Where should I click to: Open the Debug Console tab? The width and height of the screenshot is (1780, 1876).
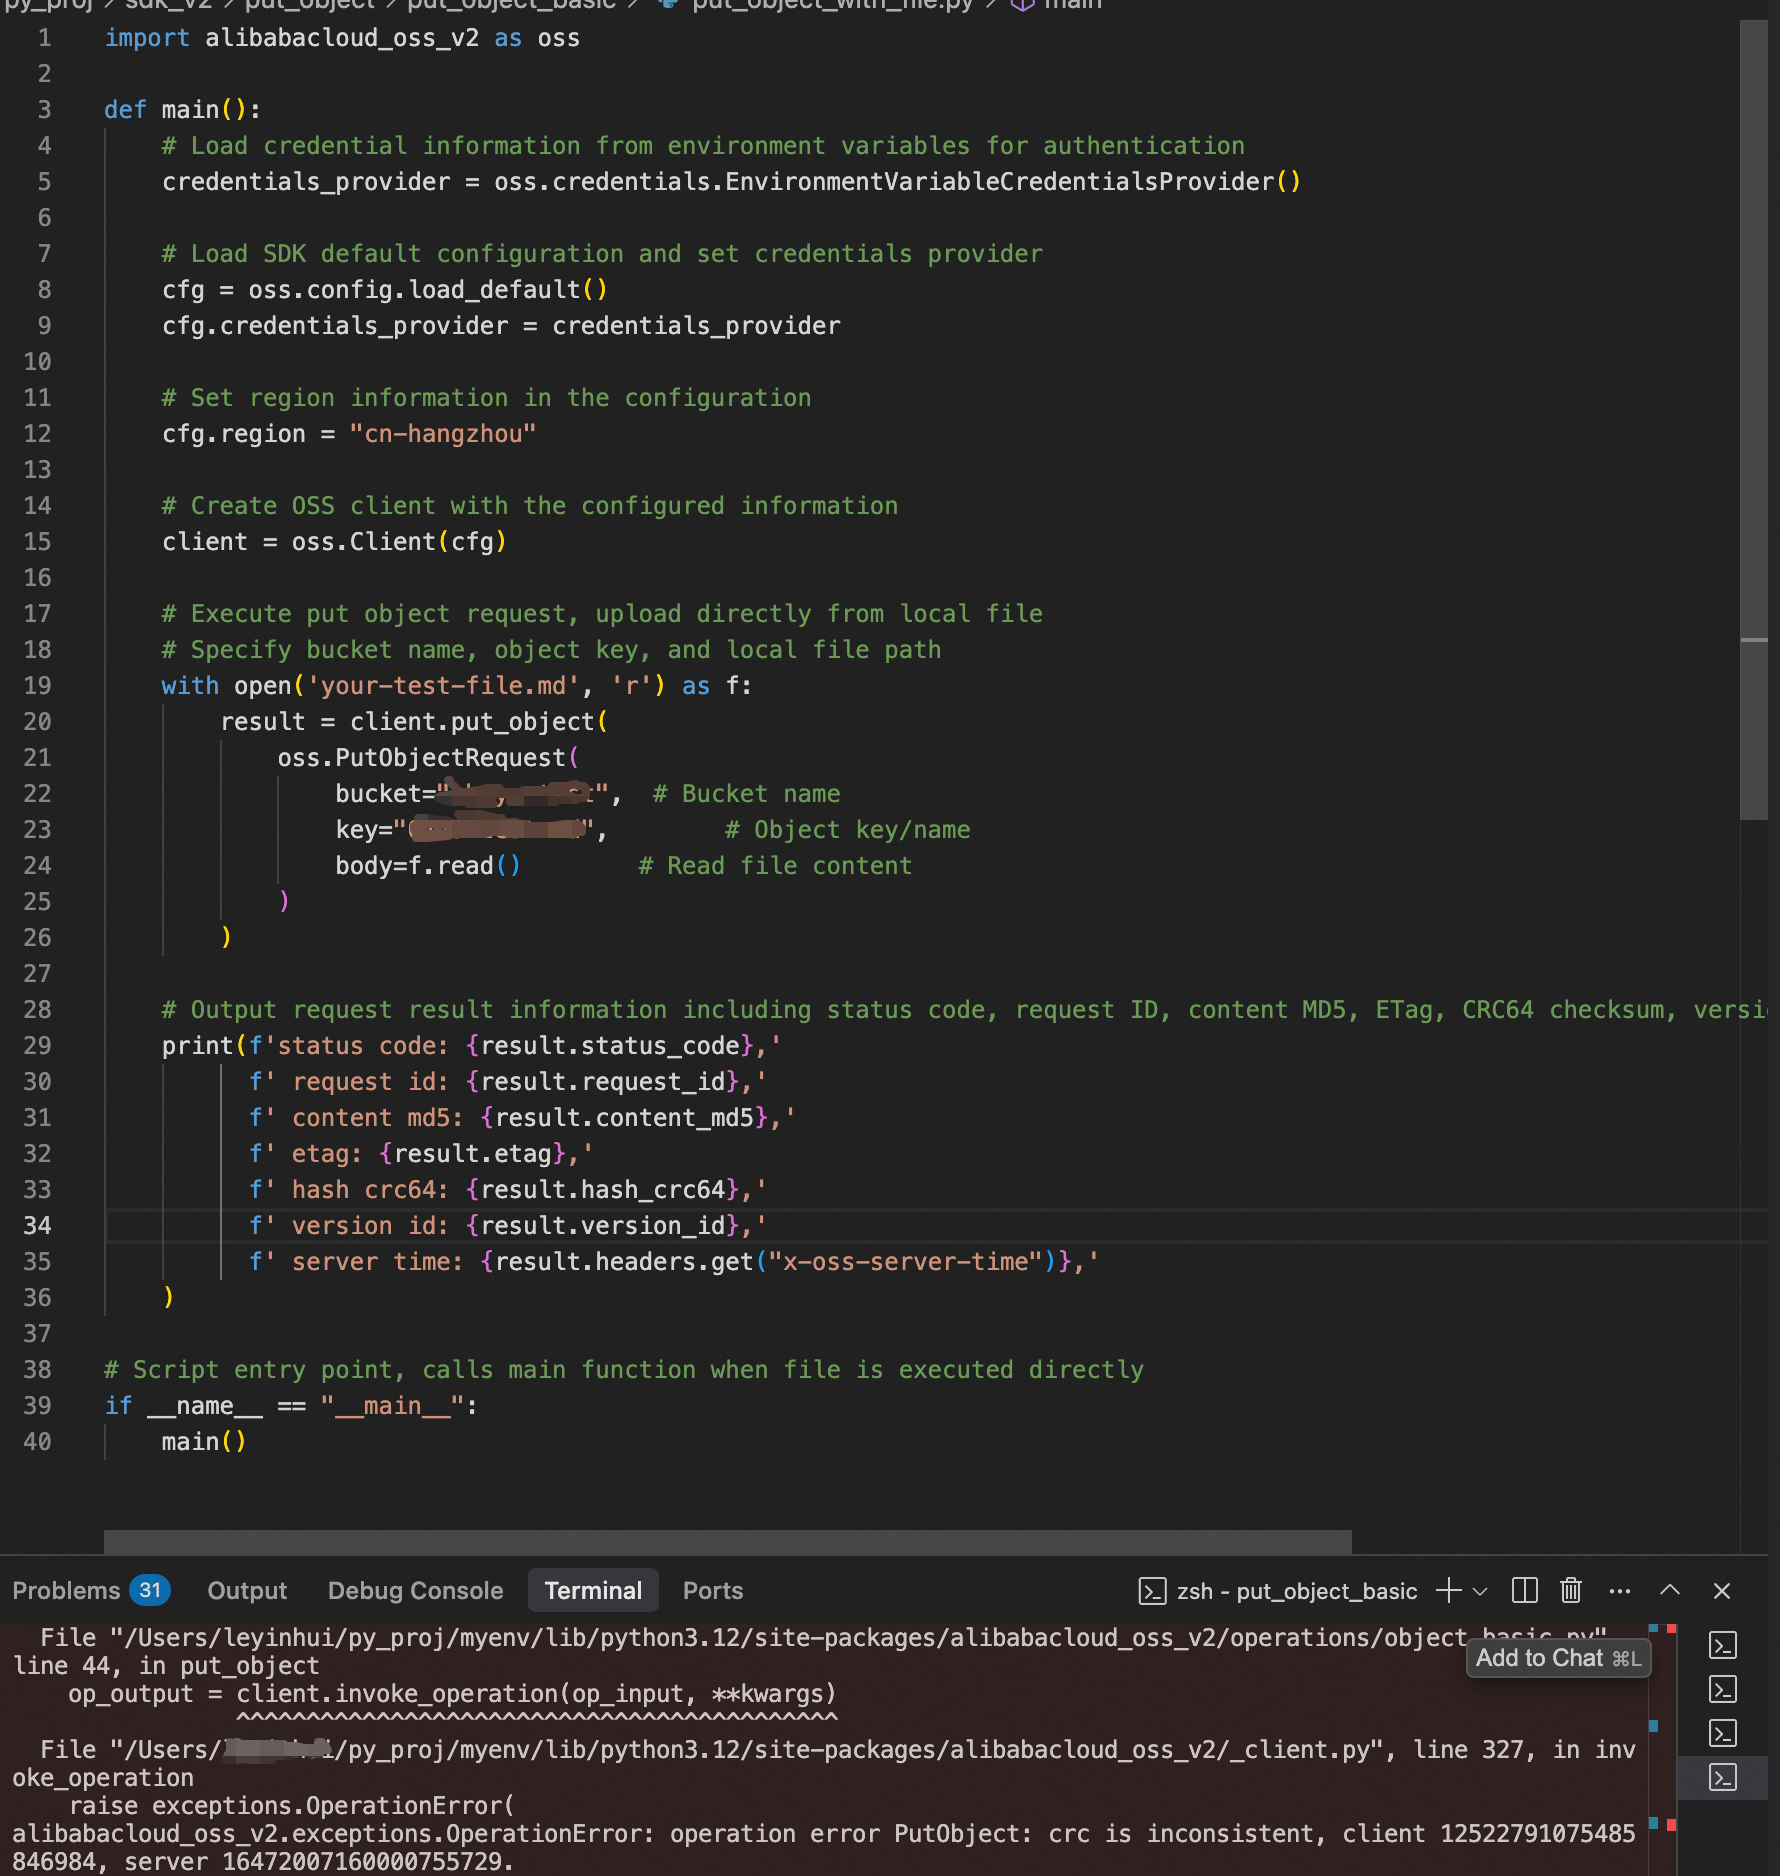[415, 1591]
